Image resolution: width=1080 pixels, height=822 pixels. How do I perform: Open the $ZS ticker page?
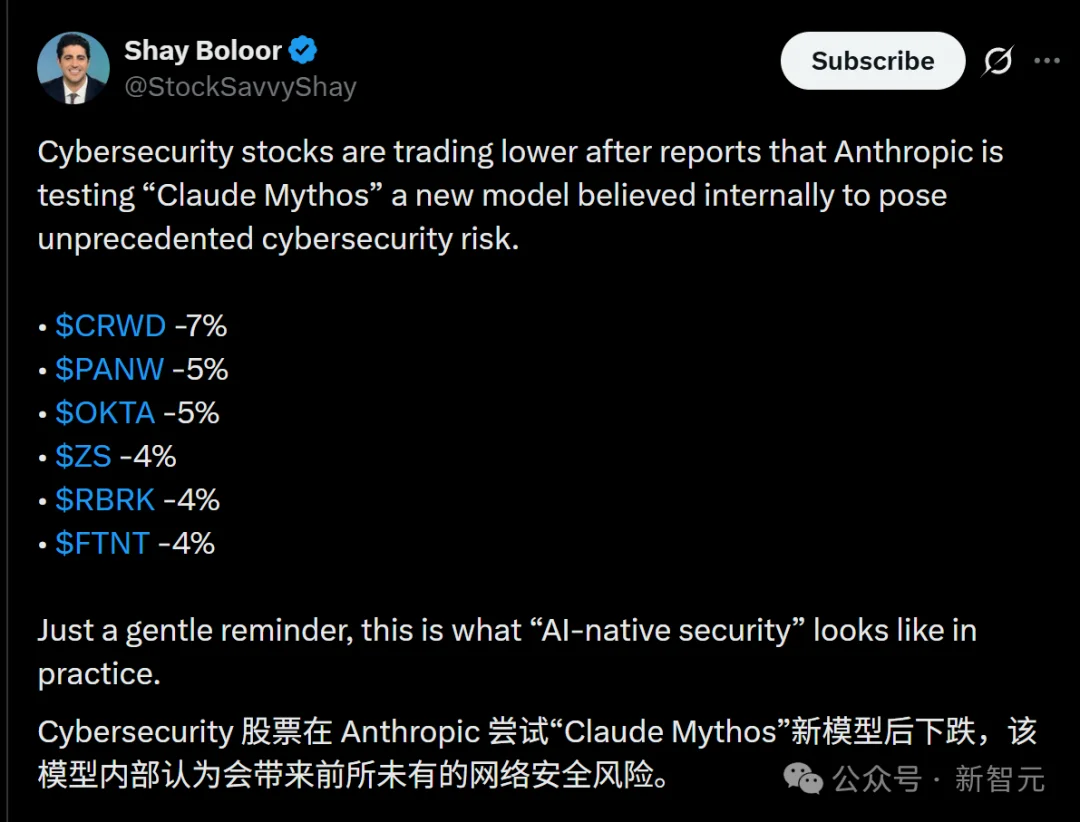coord(83,456)
